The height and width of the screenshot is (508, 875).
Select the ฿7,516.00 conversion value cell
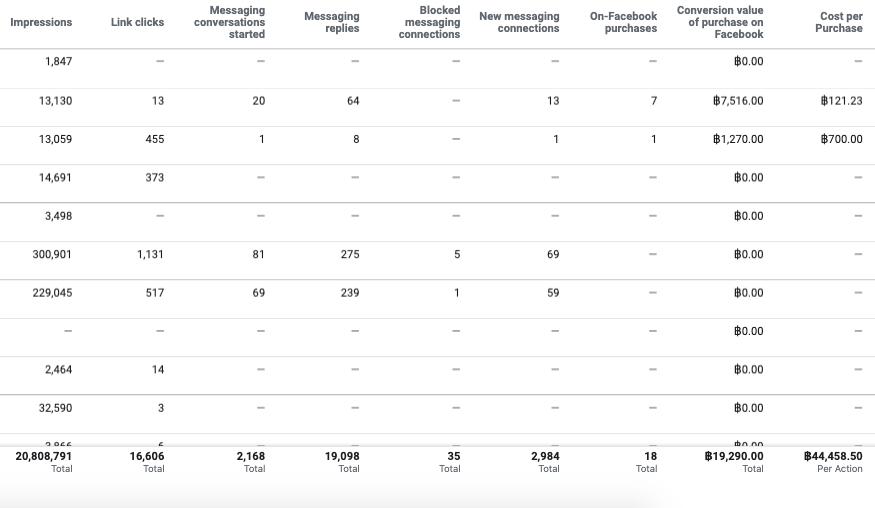(x=738, y=101)
